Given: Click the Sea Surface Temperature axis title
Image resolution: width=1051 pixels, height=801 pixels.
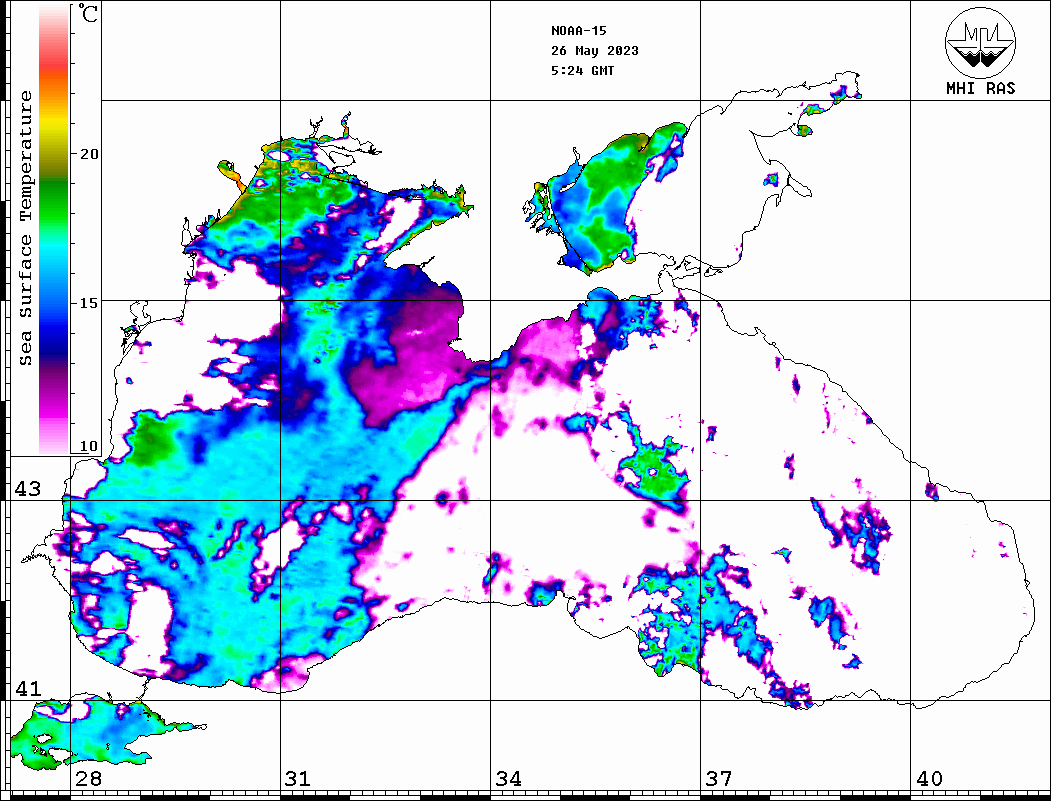Looking at the screenshot, I should 25,228.
